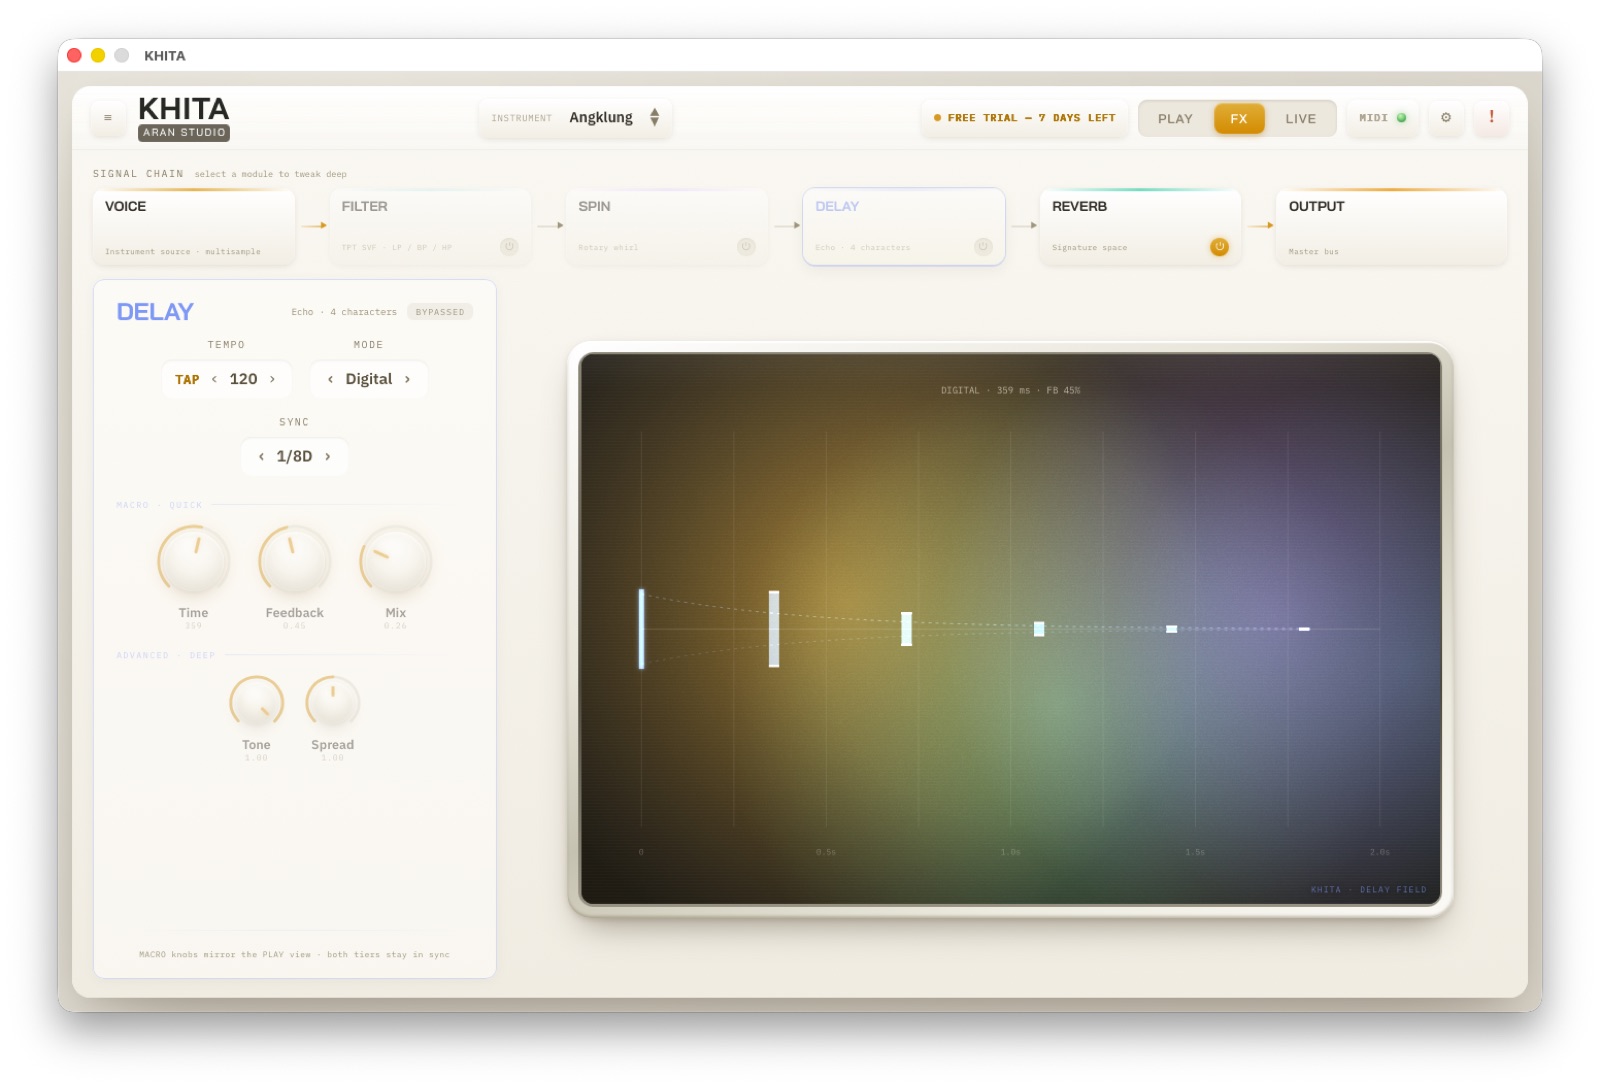Image resolution: width=1600 pixels, height=1088 pixels.
Task: Click the fifth delay echo marker
Action: (x=1171, y=629)
